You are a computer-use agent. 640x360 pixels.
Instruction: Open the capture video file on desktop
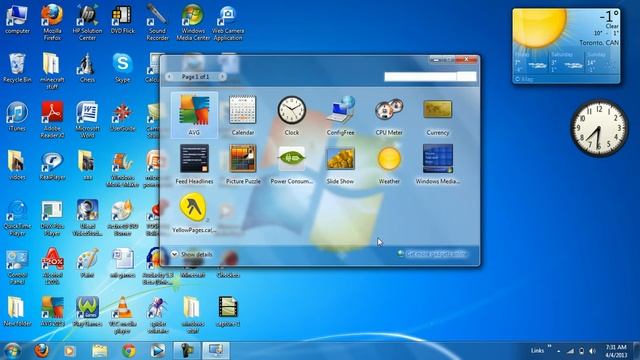click(228, 312)
